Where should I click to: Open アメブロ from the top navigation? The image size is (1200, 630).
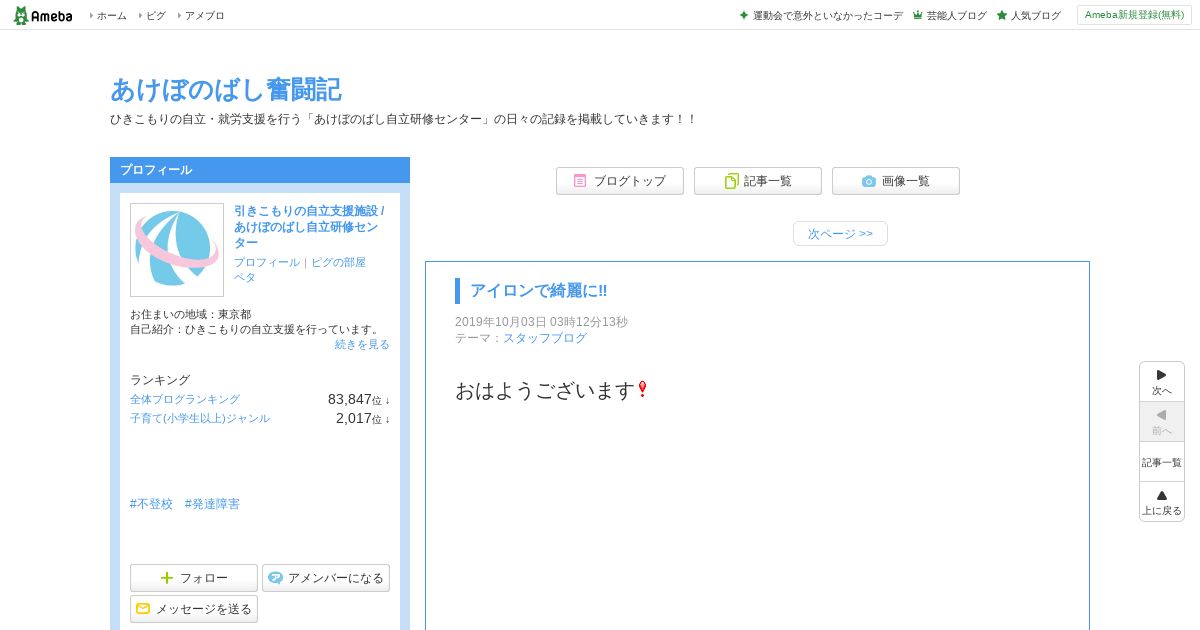tap(205, 16)
